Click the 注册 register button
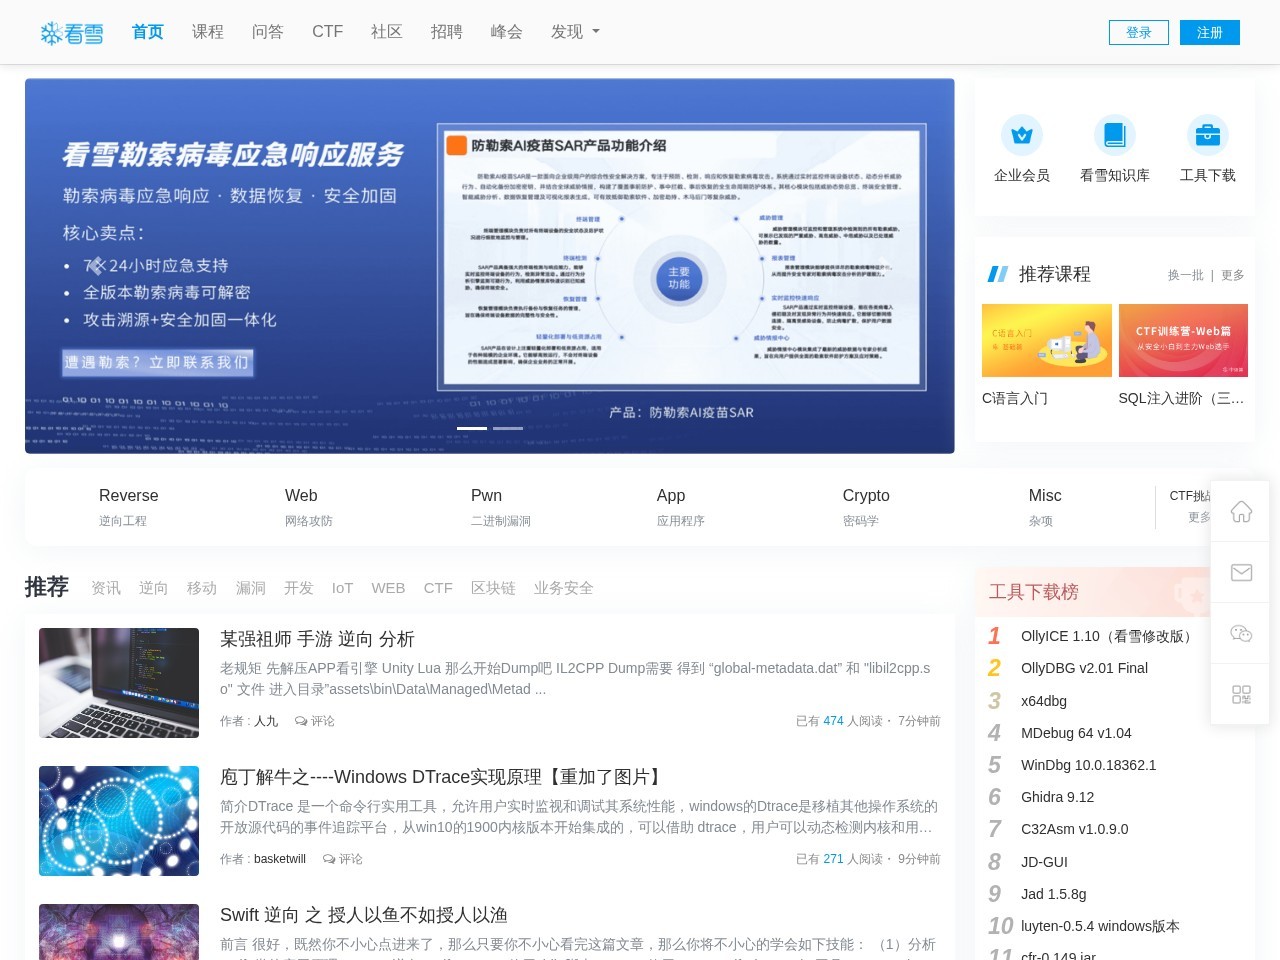The height and width of the screenshot is (960, 1280). click(1209, 32)
